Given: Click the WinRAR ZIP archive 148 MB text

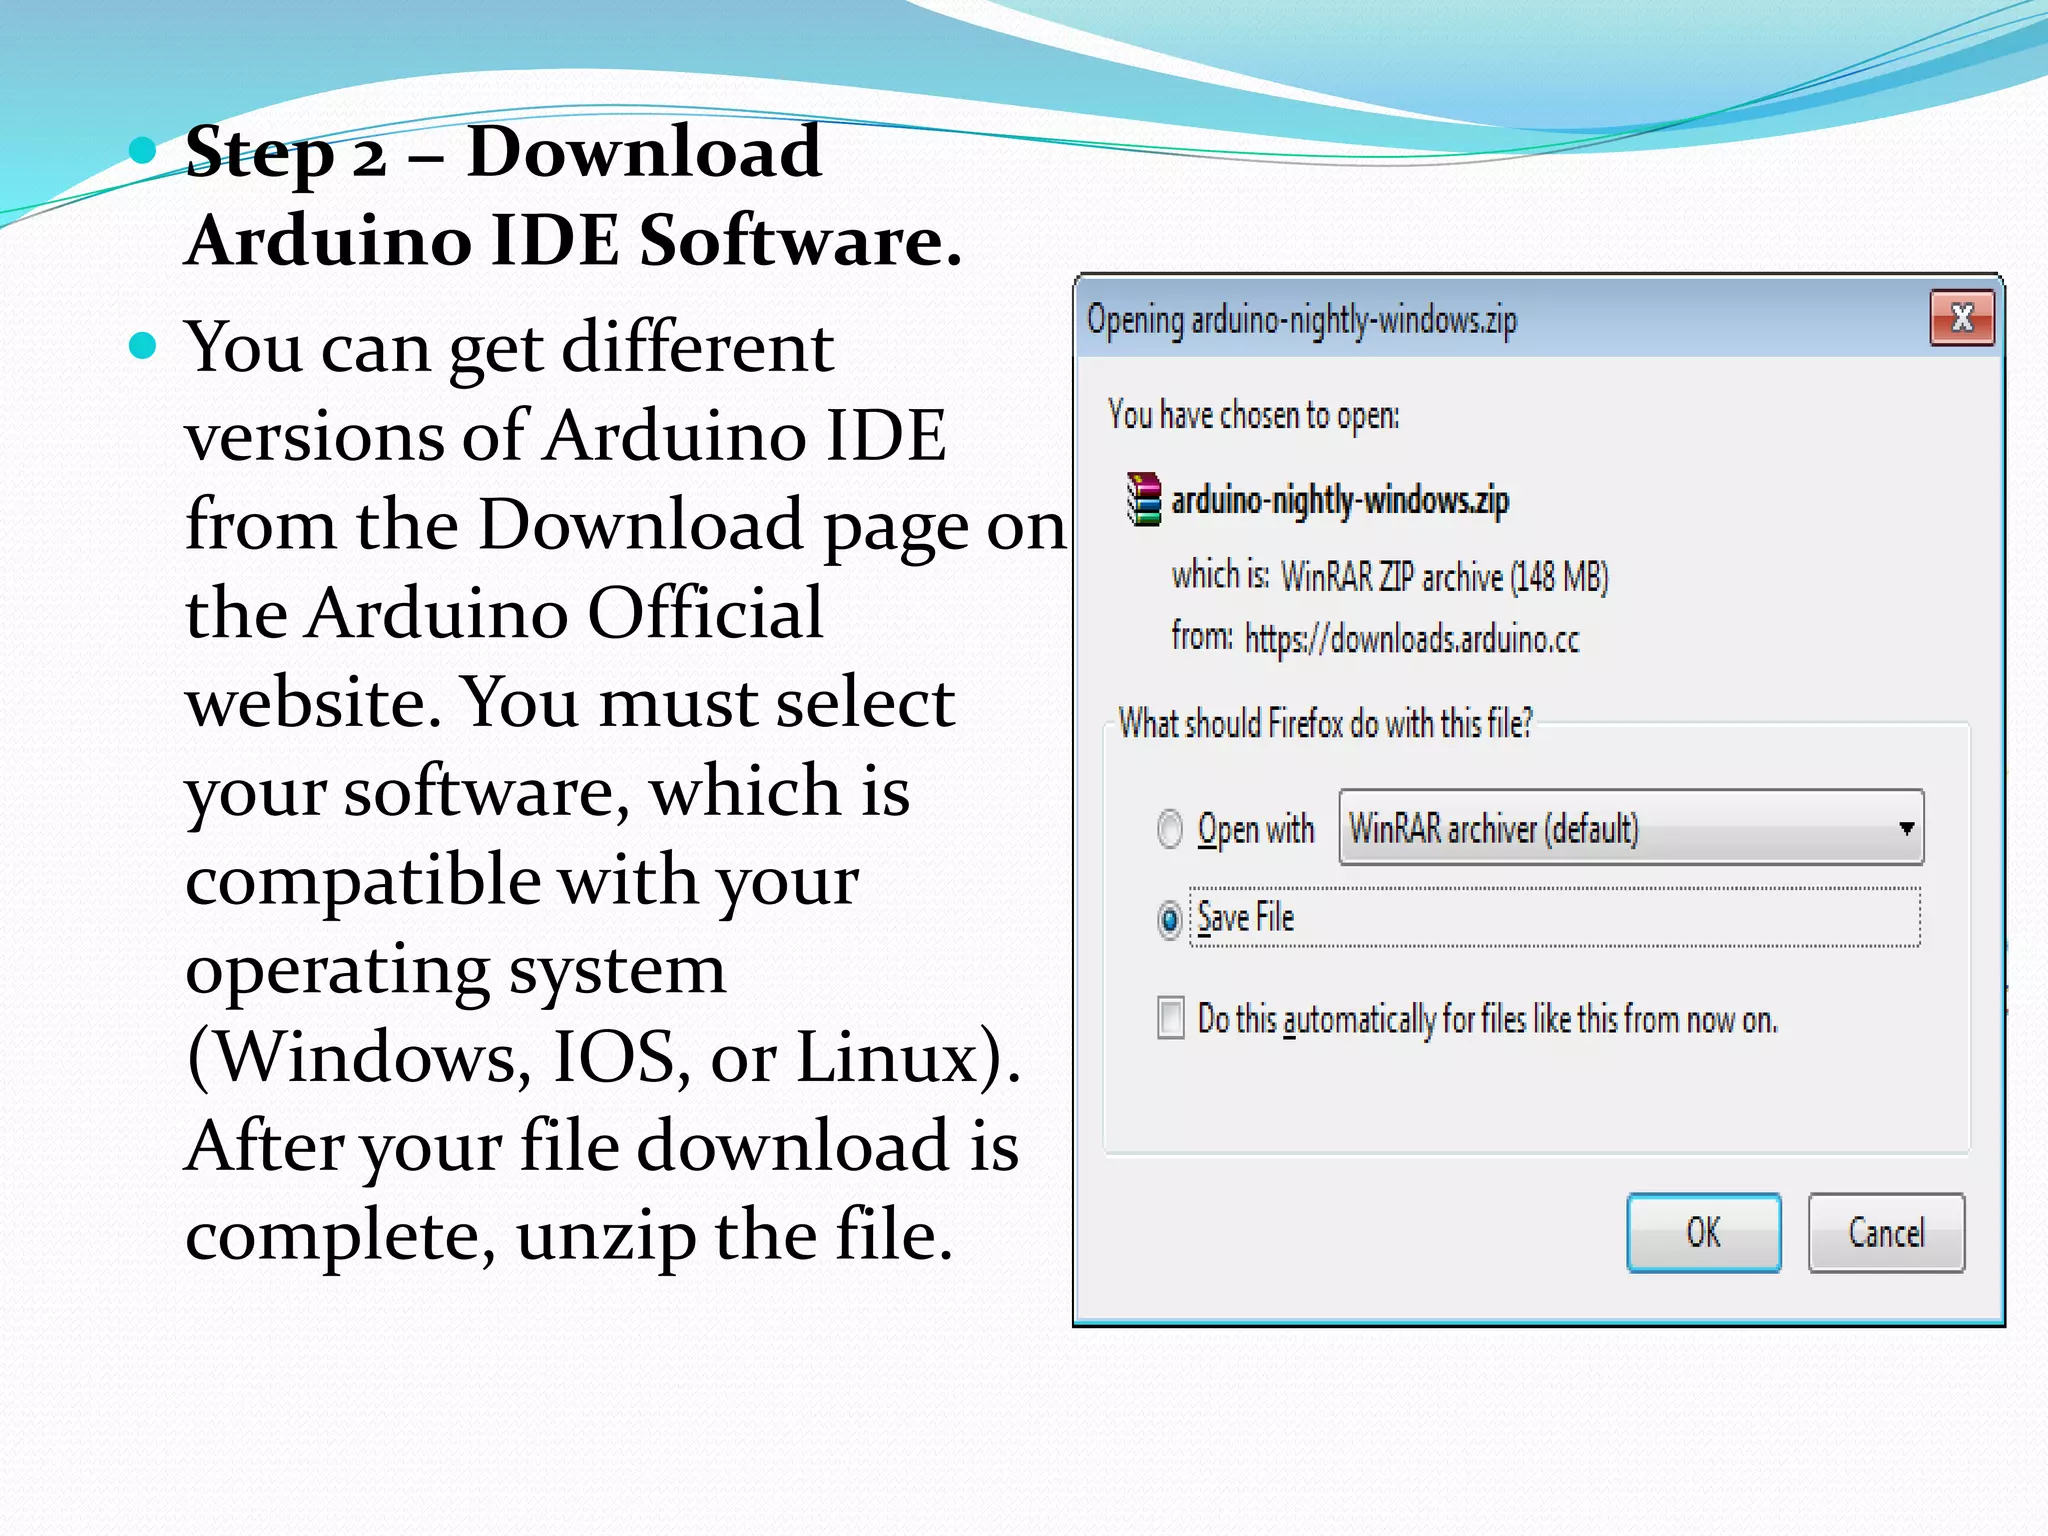Looking at the screenshot, I should pos(1445,577).
